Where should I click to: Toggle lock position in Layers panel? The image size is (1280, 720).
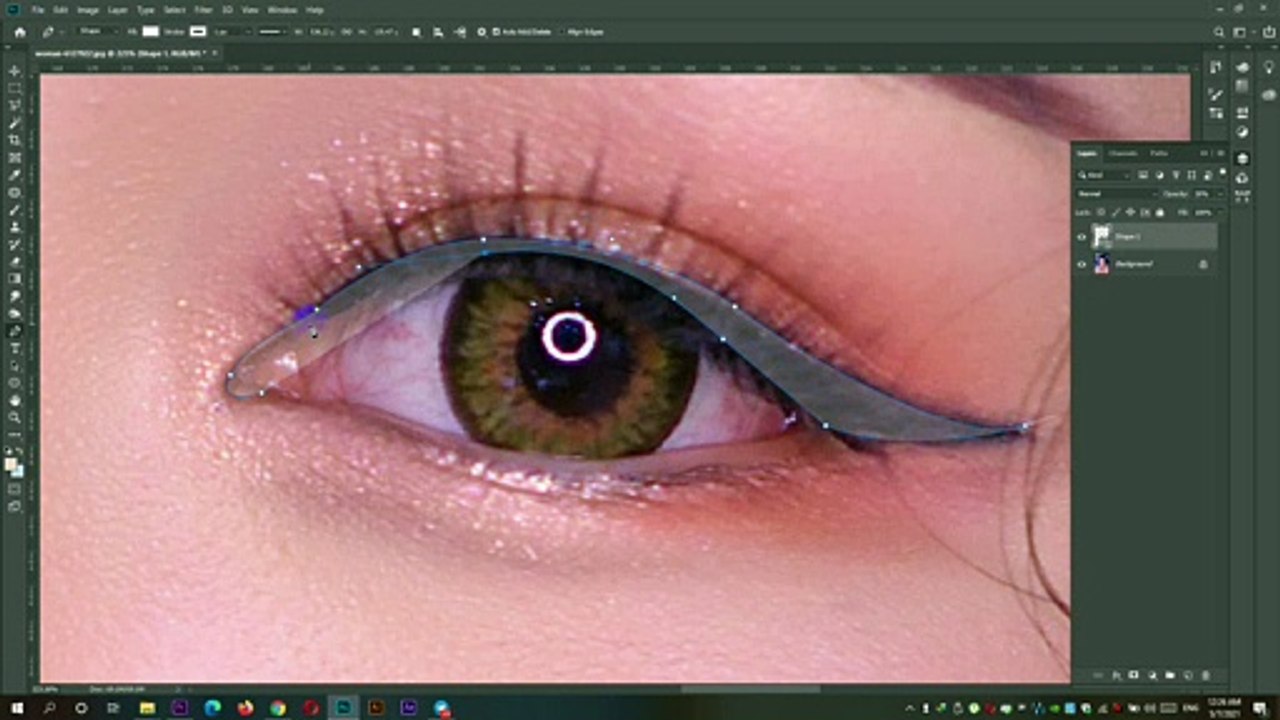click(1130, 212)
